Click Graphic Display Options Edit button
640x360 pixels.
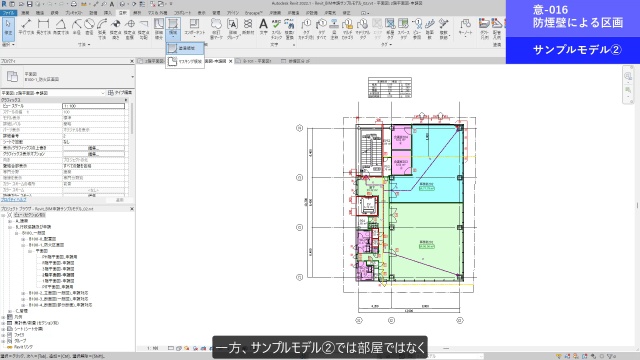click(x=93, y=154)
